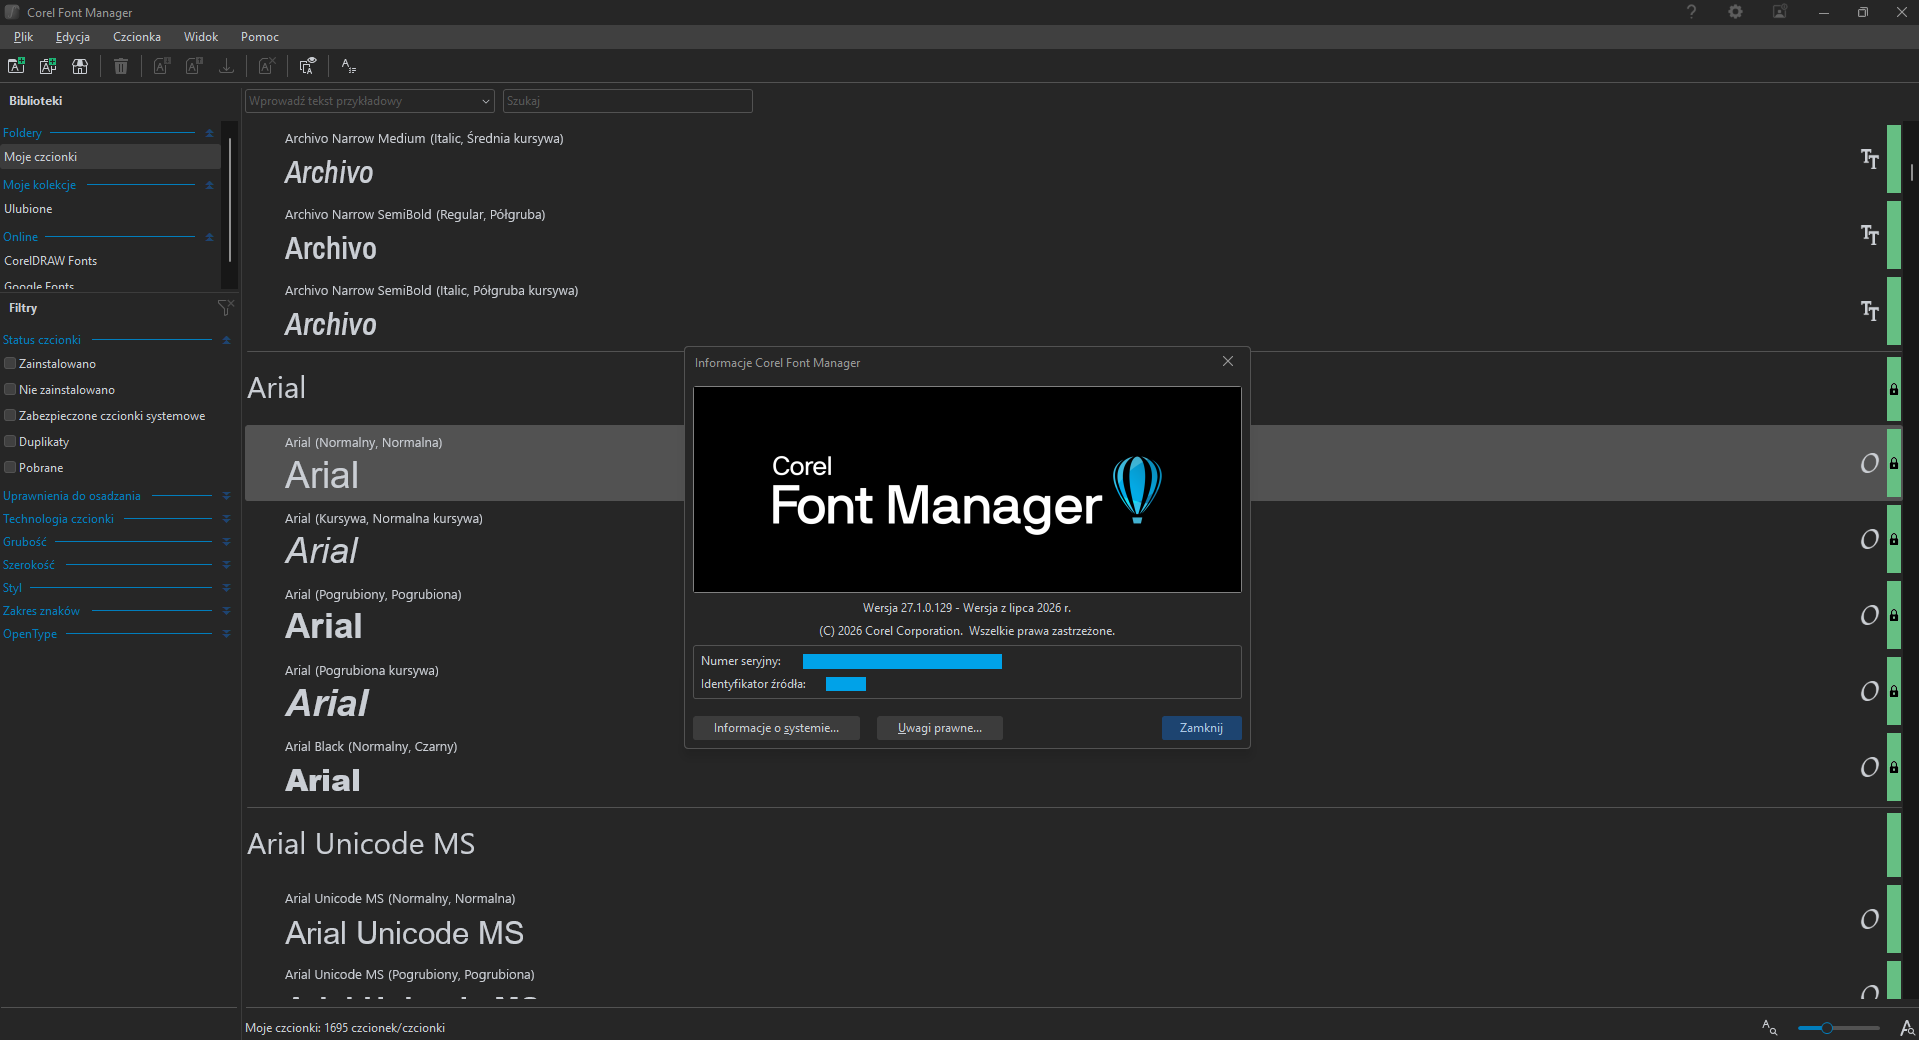Open the Plik menu
The image size is (1919, 1040).
[x=23, y=37]
